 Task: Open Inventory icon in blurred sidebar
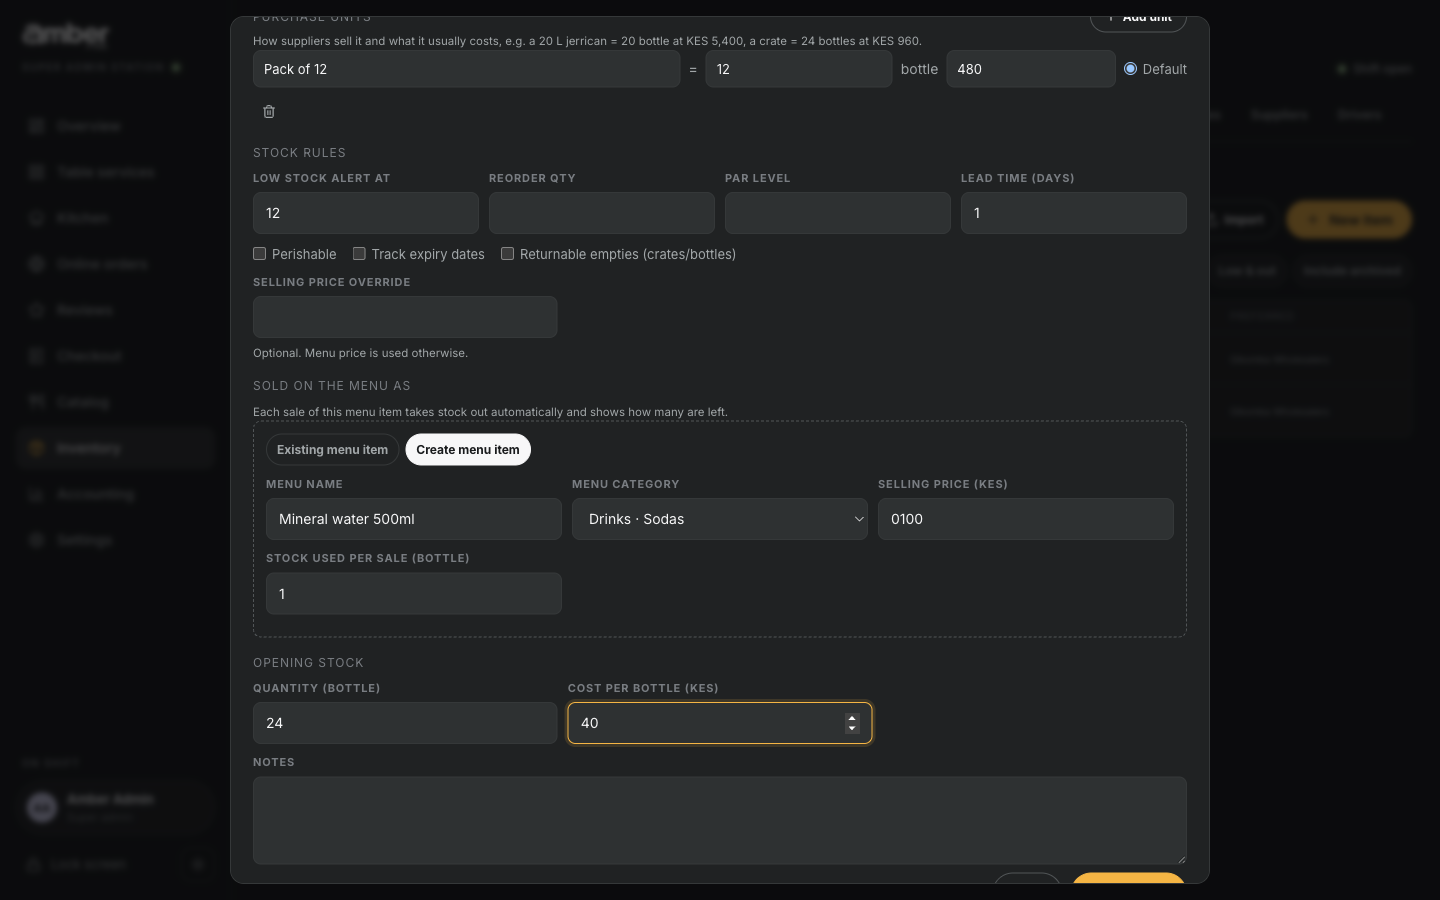[x=37, y=448]
